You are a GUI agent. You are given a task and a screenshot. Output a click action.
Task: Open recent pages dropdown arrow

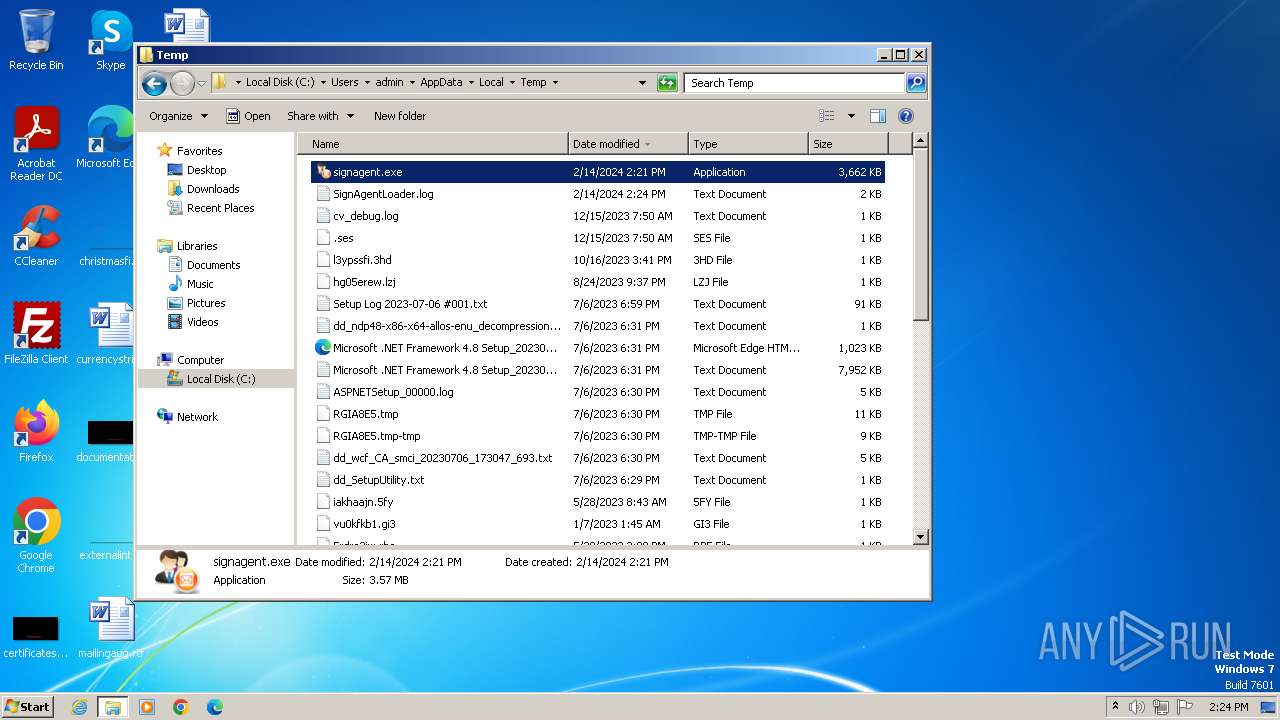click(201, 83)
